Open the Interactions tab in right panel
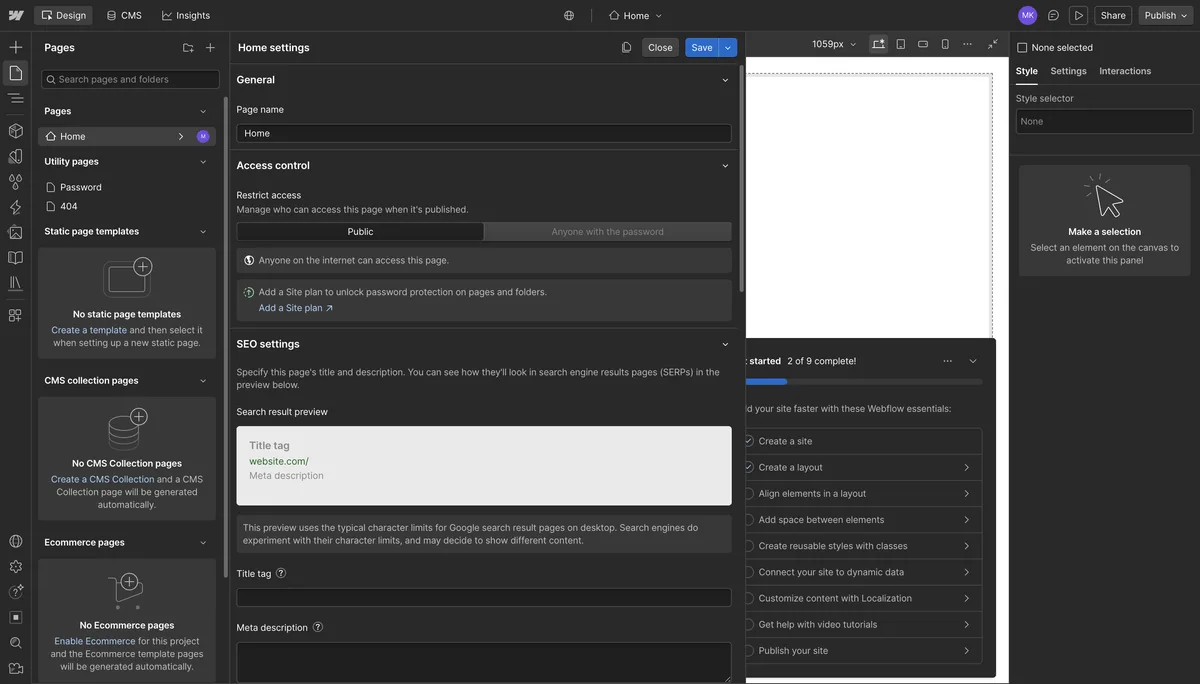This screenshot has width=1200, height=684. (x=1125, y=71)
